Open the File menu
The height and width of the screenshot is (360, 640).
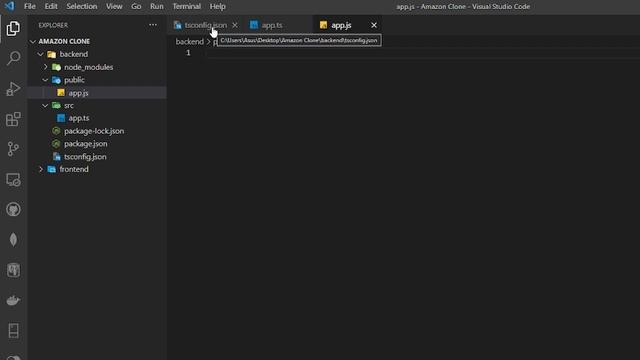30,6
